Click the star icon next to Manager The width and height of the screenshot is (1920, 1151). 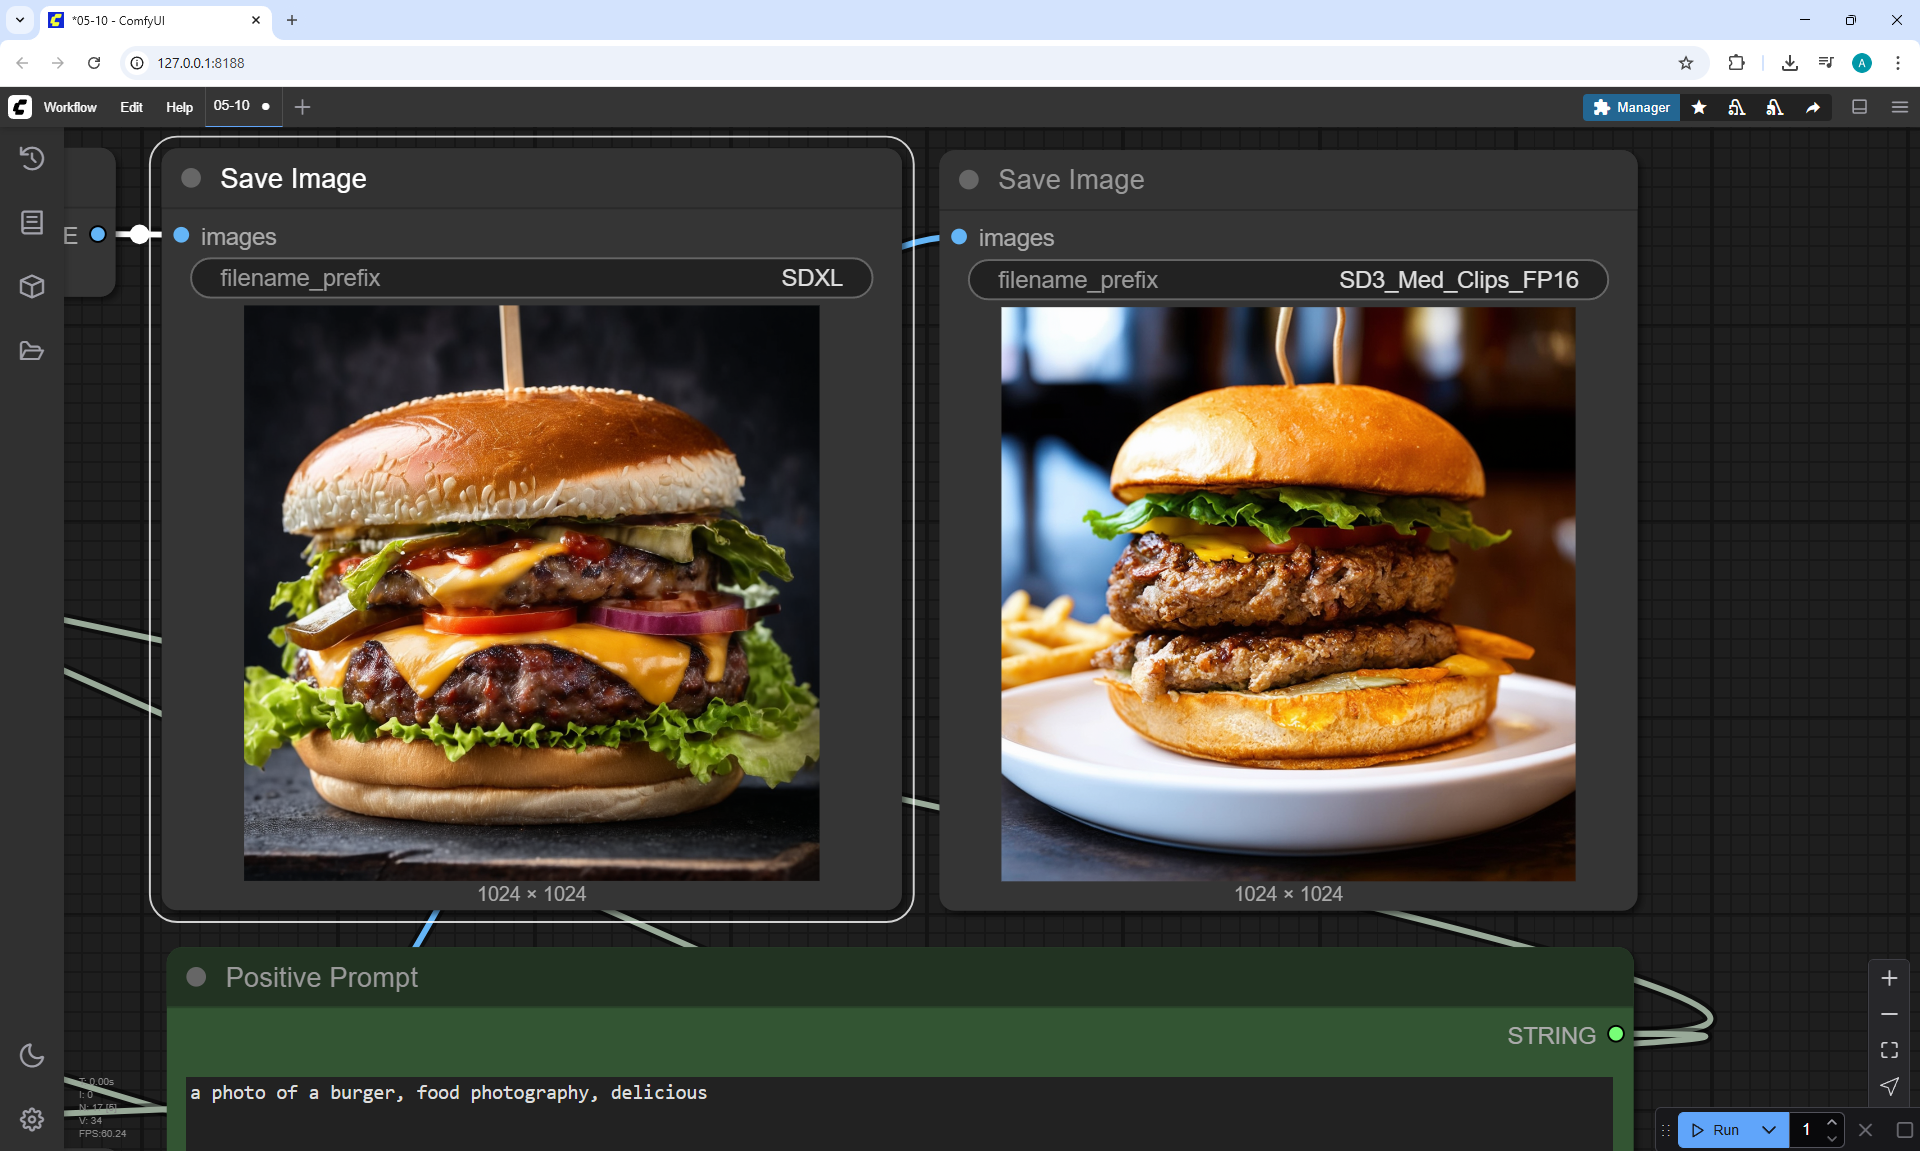point(1699,107)
